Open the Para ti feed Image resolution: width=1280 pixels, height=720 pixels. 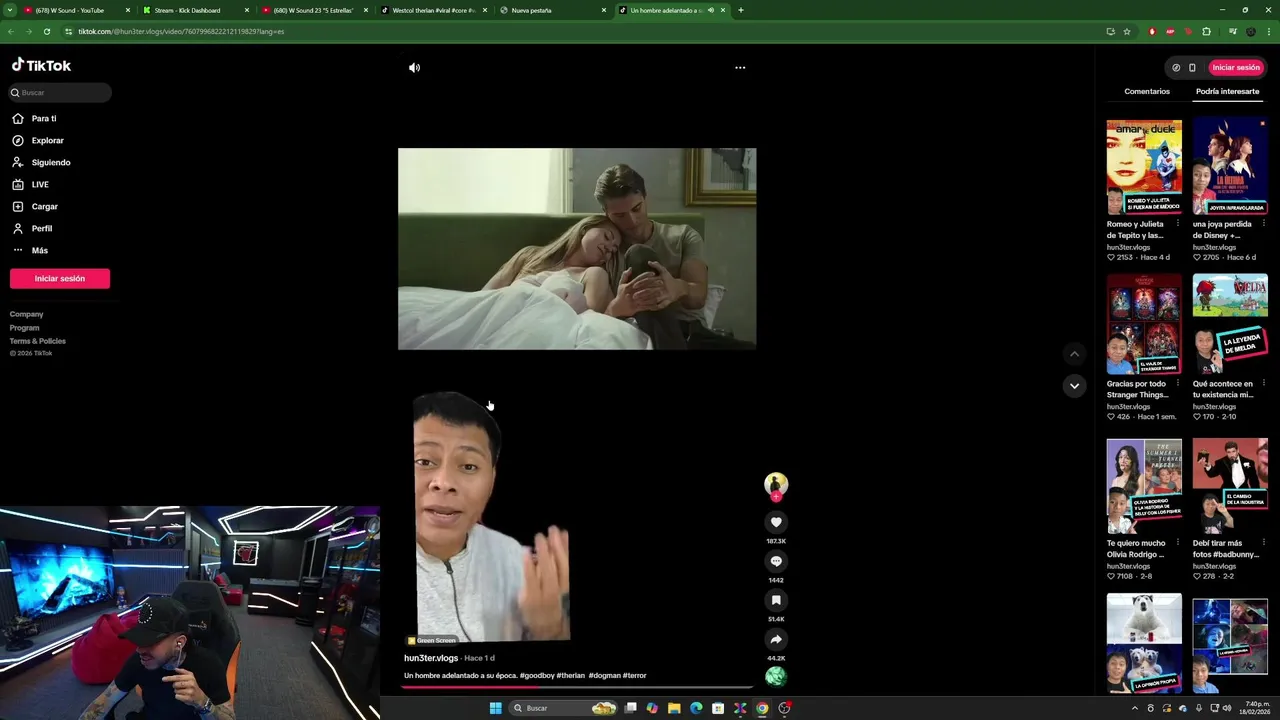click(x=44, y=119)
